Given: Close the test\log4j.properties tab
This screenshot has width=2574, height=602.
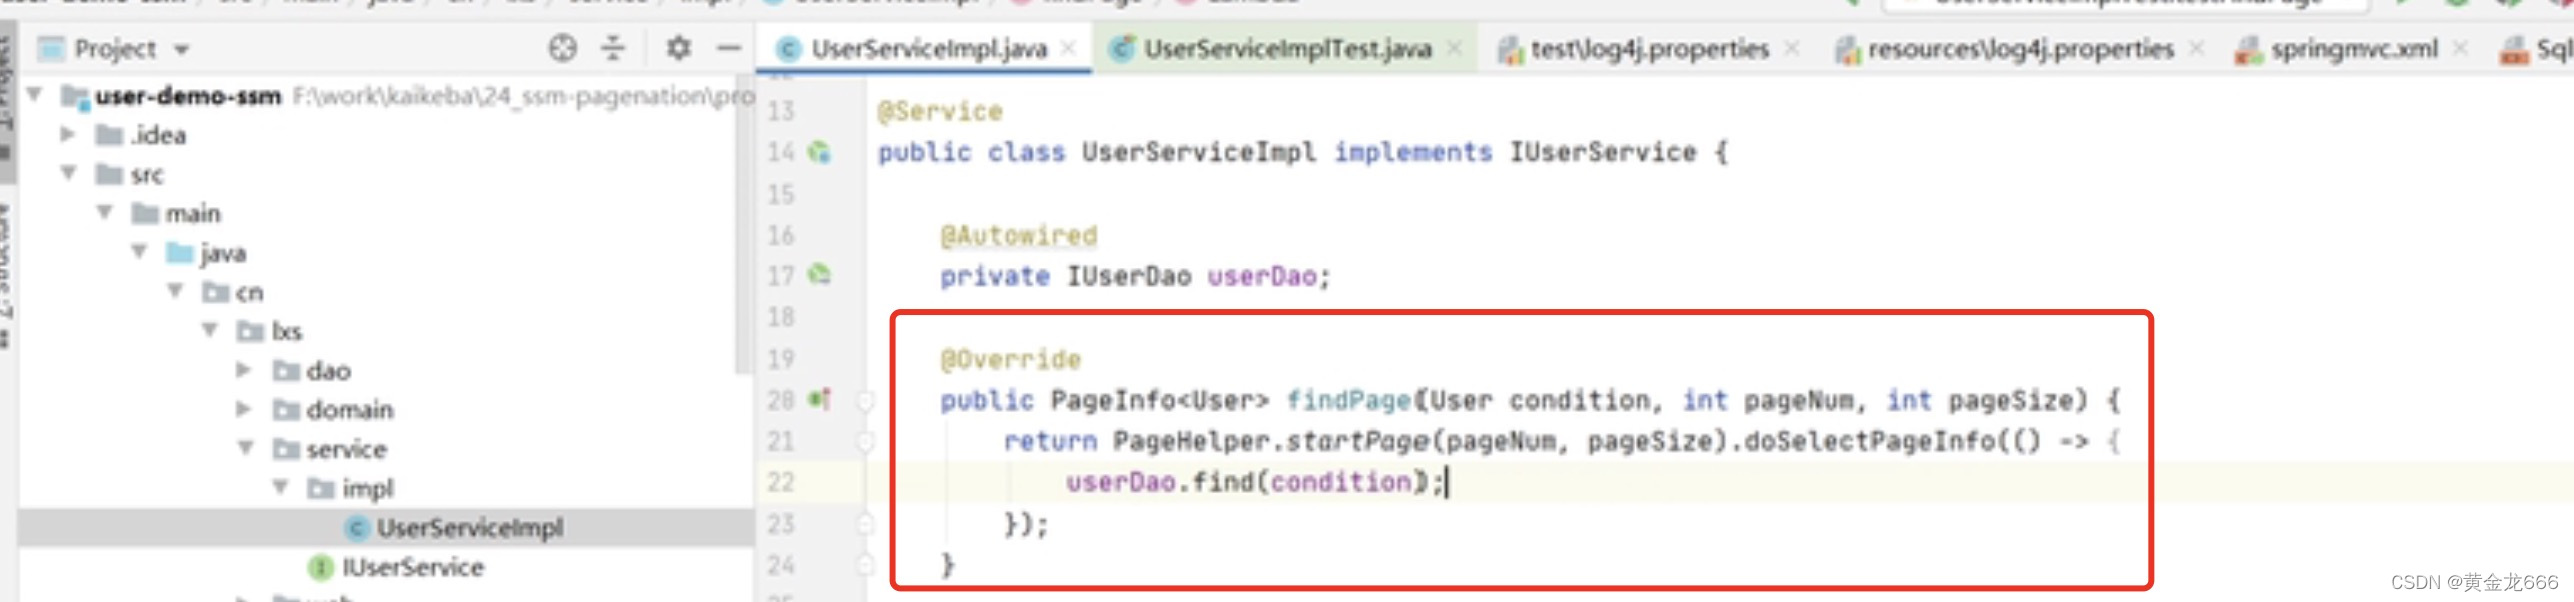Looking at the screenshot, I should click(1792, 48).
